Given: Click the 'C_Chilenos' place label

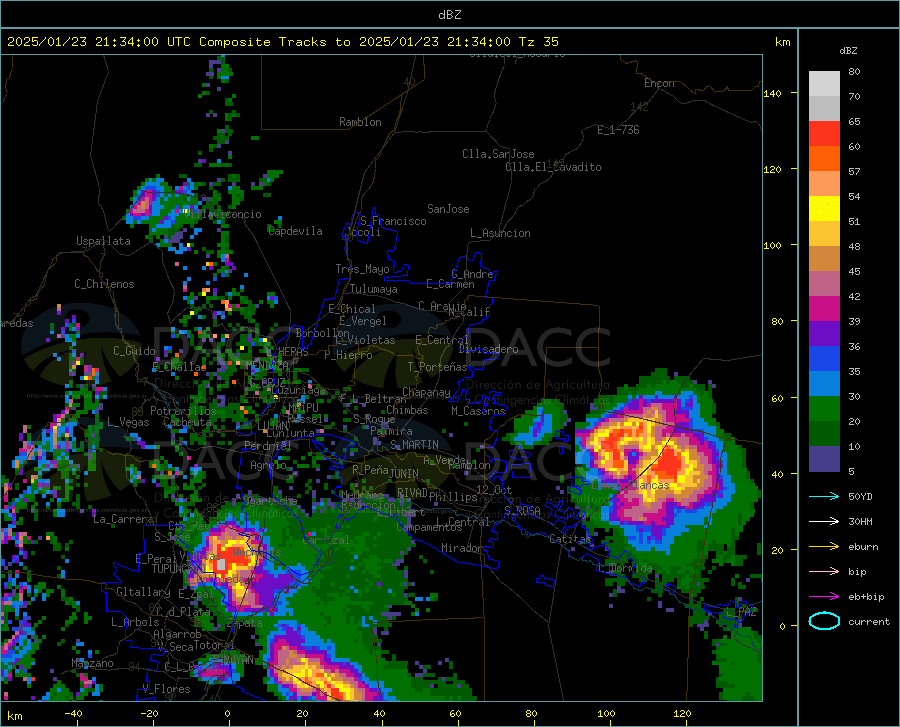Looking at the screenshot, I should pos(104,284).
